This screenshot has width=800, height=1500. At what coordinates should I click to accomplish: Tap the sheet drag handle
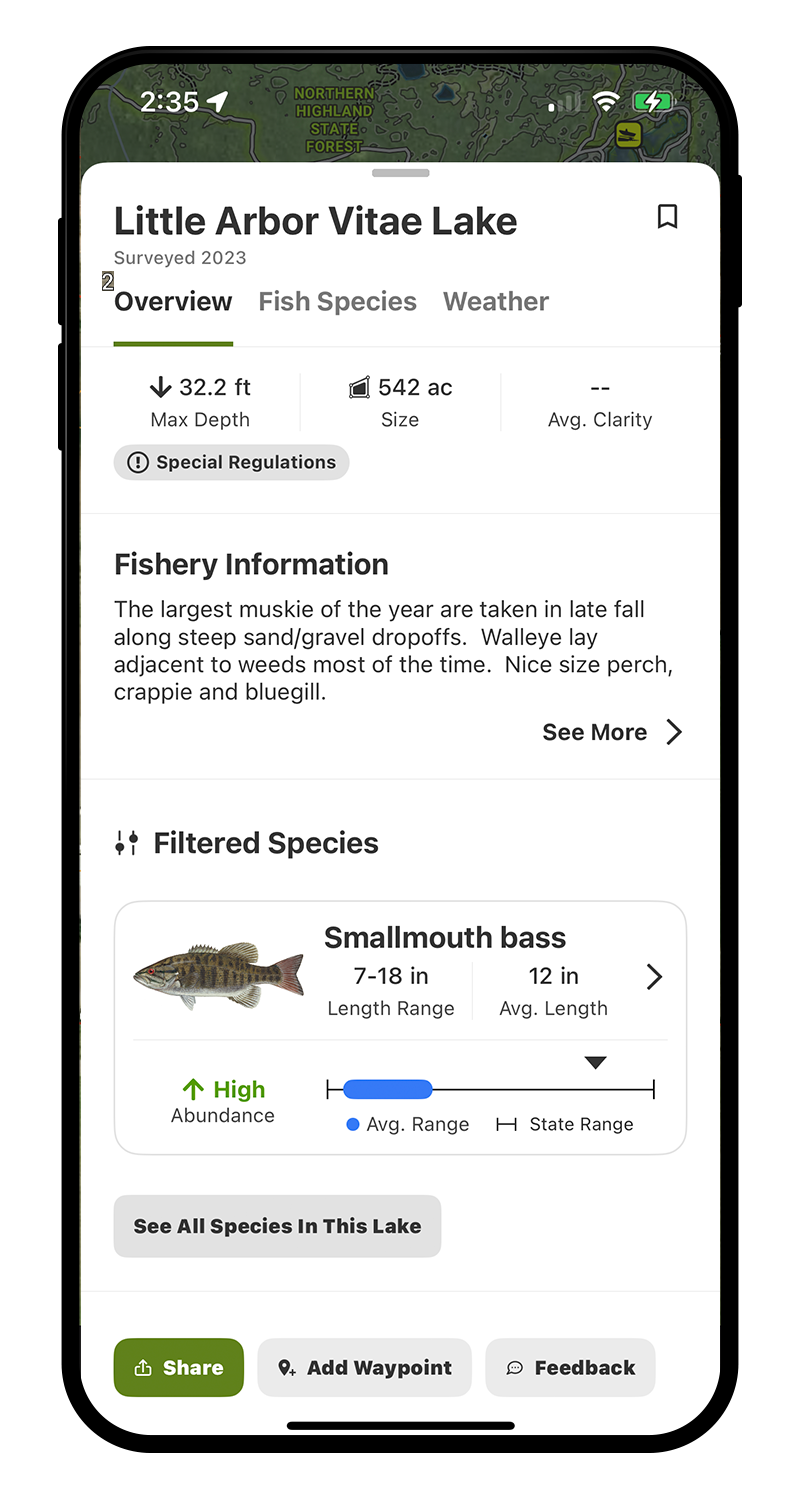pos(400,173)
